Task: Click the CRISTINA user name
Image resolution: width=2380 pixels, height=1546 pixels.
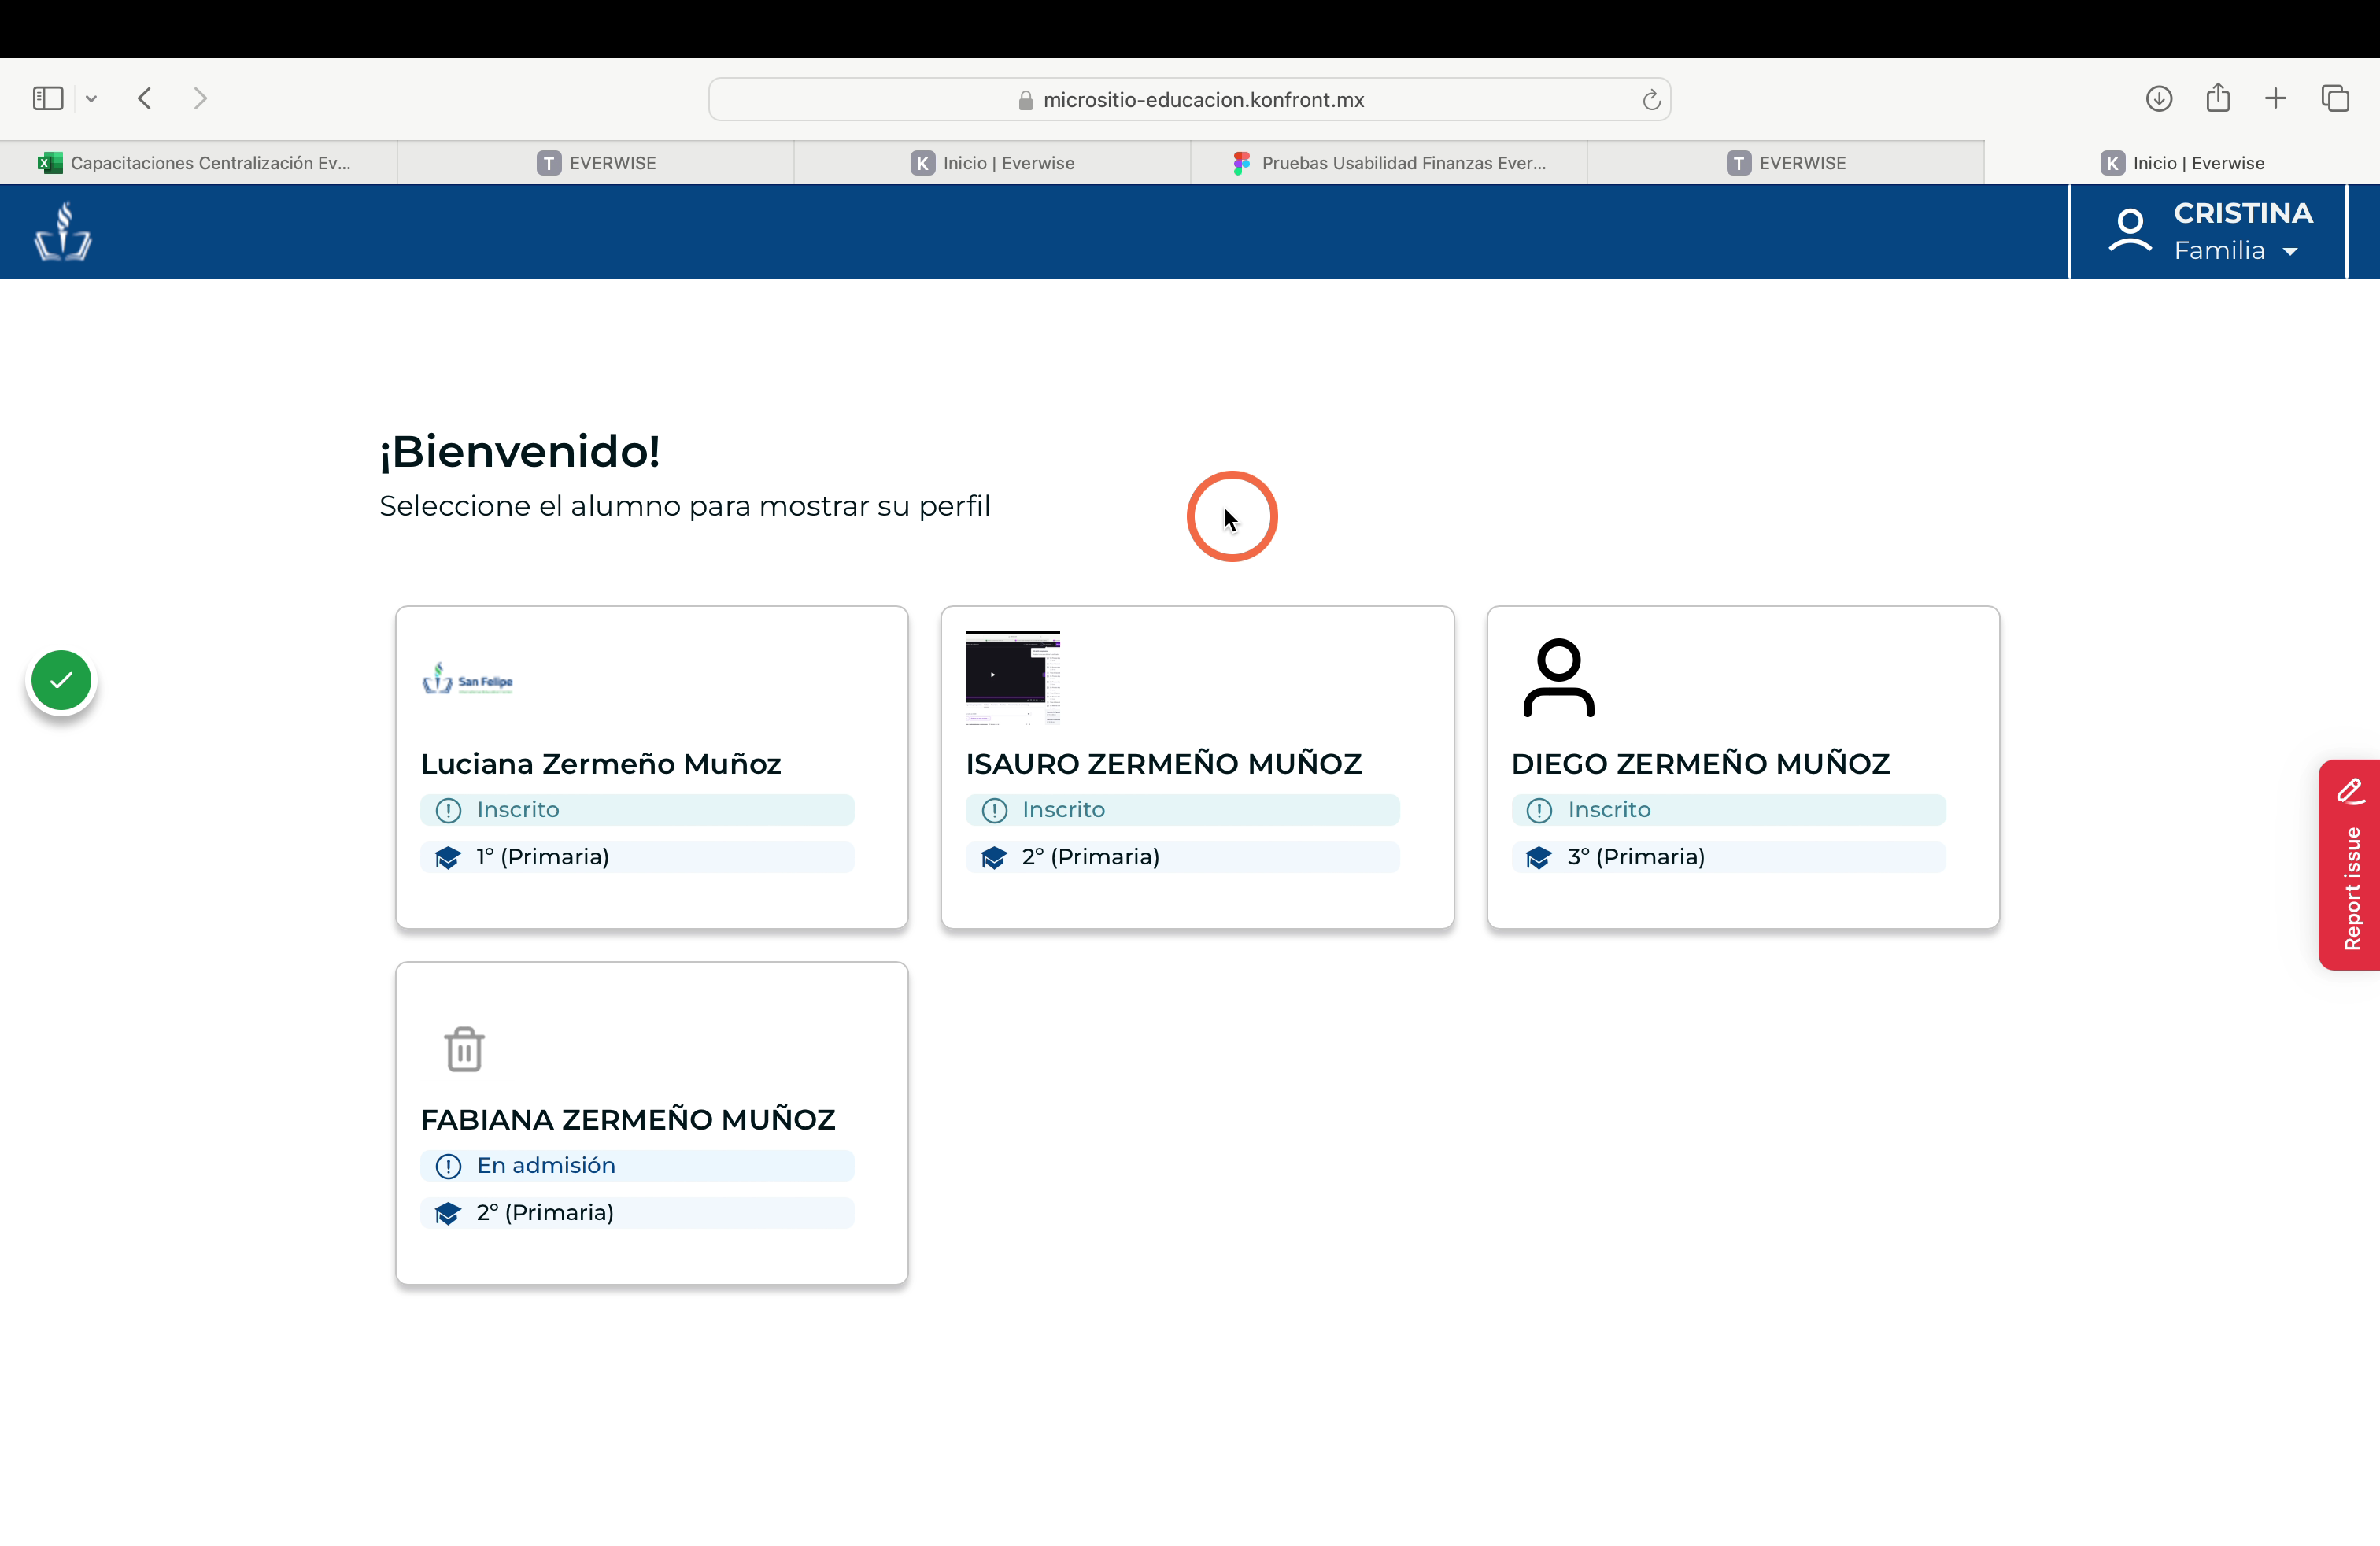Action: (x=2243, y=213)
